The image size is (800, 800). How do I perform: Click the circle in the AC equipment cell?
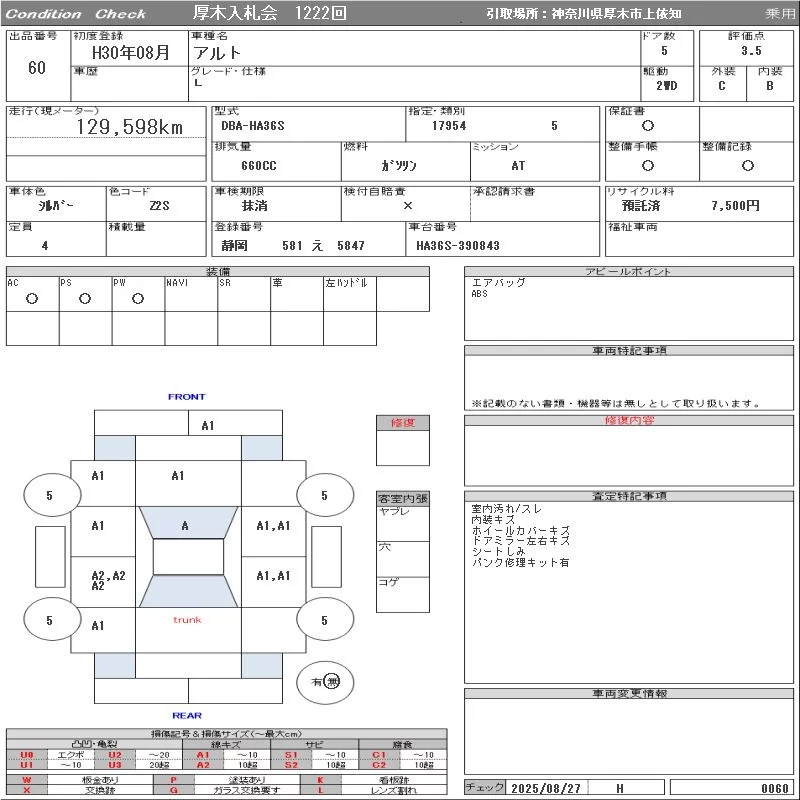32,298
